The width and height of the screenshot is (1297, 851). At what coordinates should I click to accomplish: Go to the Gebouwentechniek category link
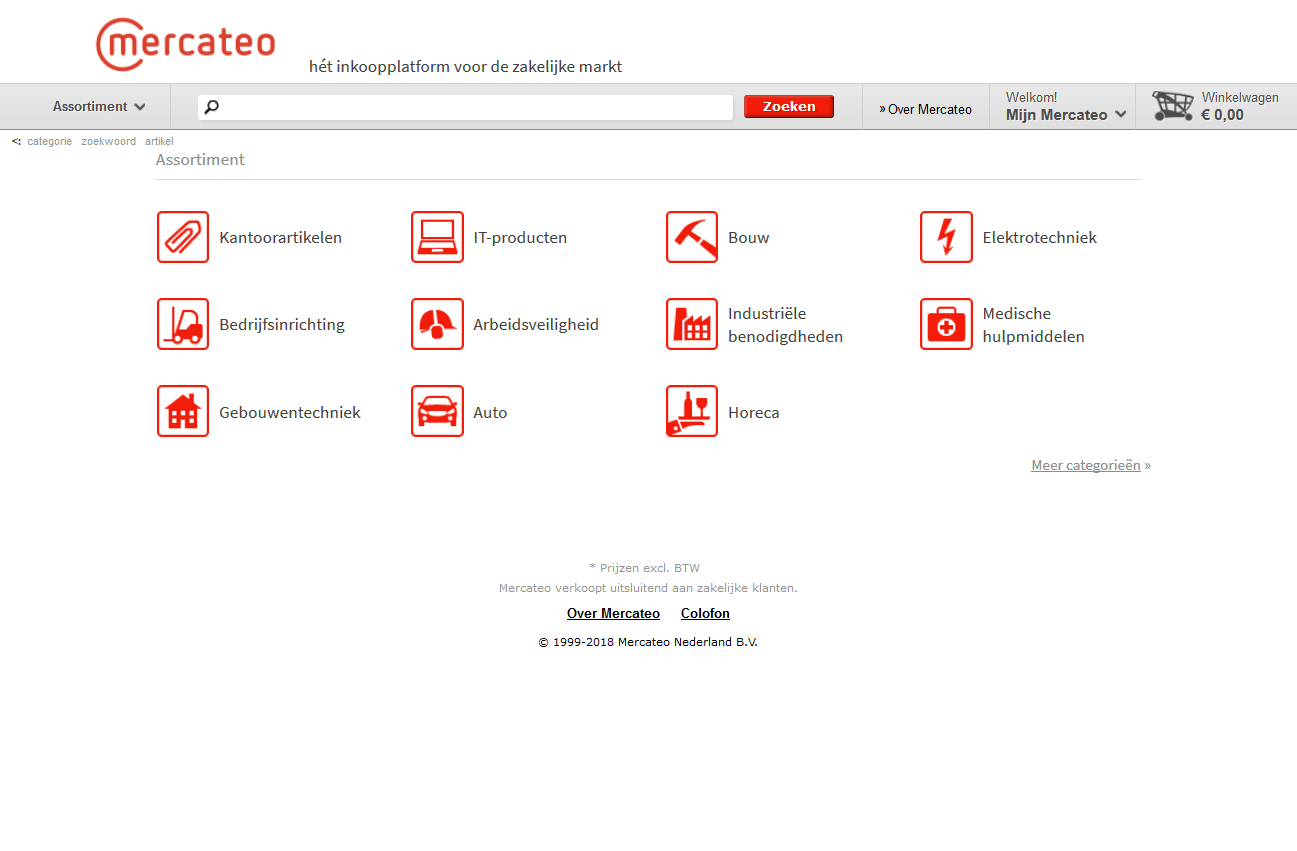tap(290, 413)
